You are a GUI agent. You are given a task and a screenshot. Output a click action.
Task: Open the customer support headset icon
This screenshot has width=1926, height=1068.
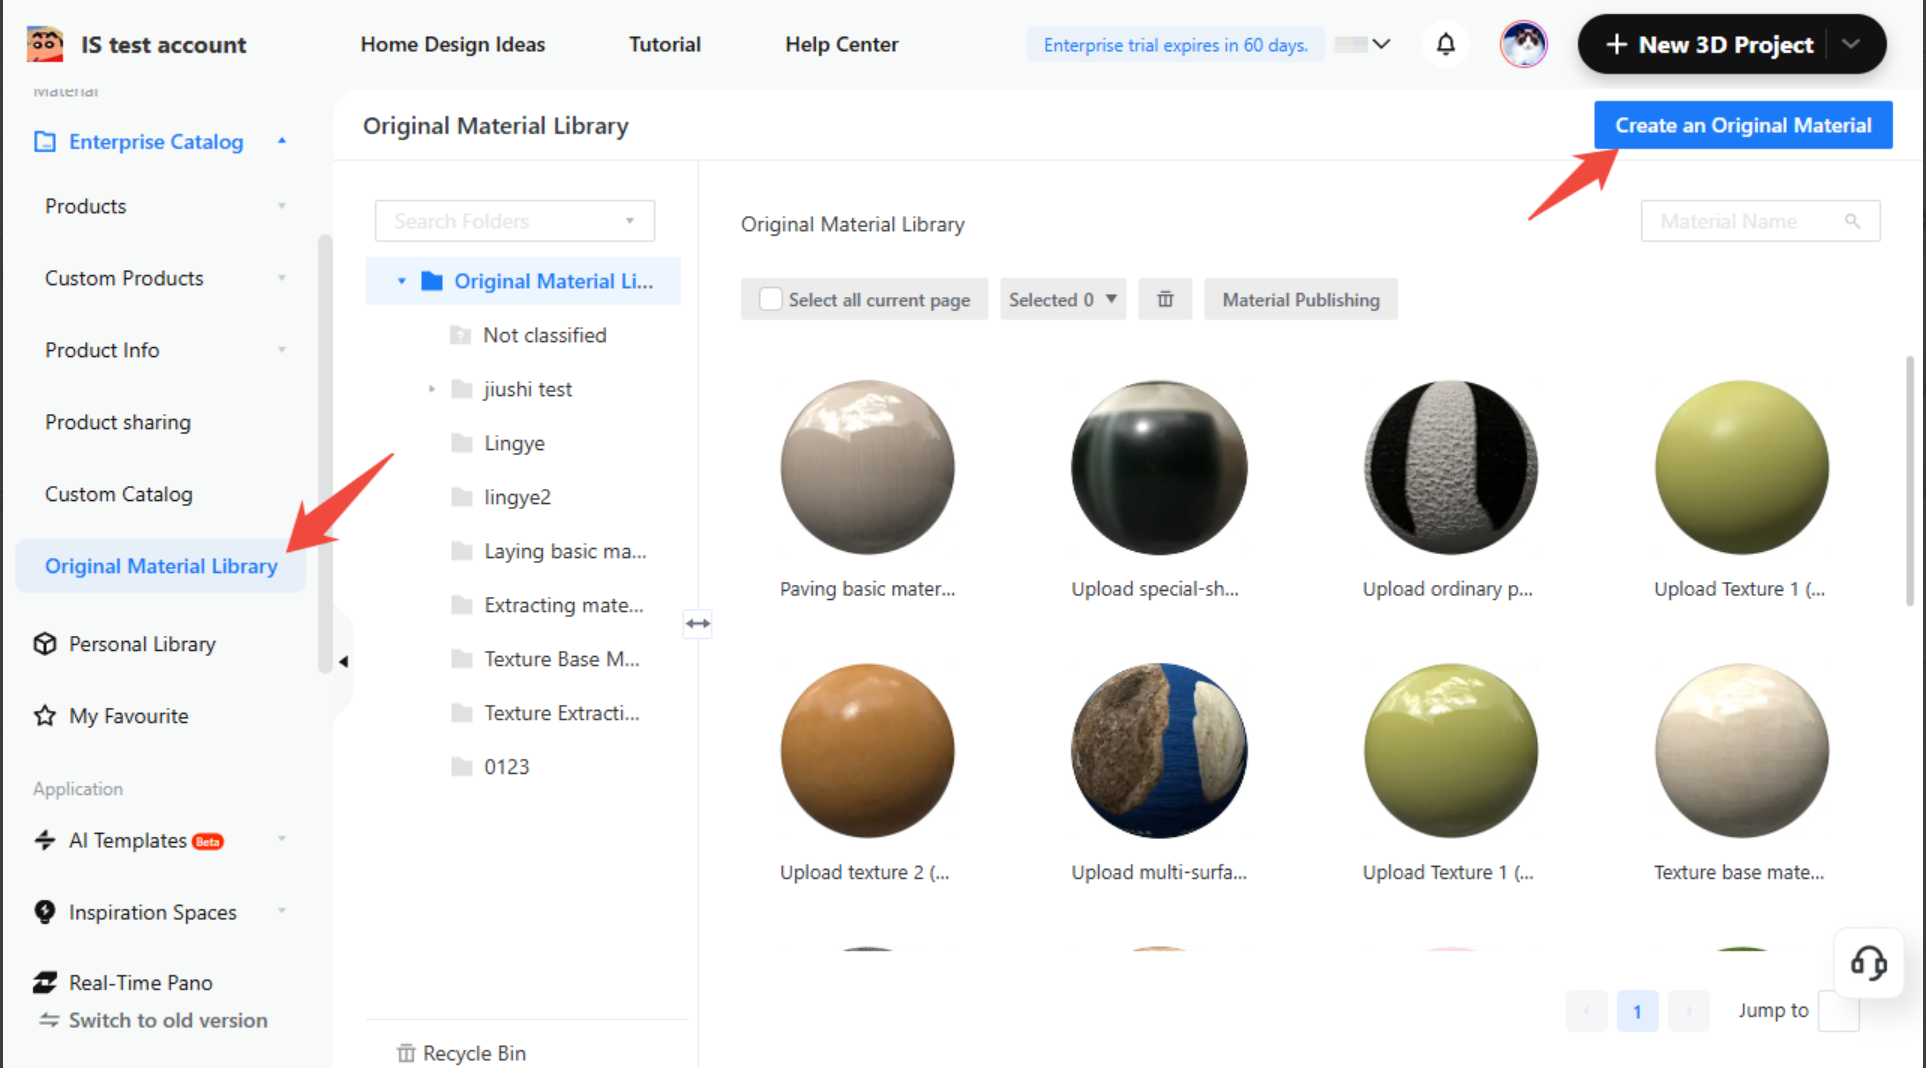pos(1868,963)
